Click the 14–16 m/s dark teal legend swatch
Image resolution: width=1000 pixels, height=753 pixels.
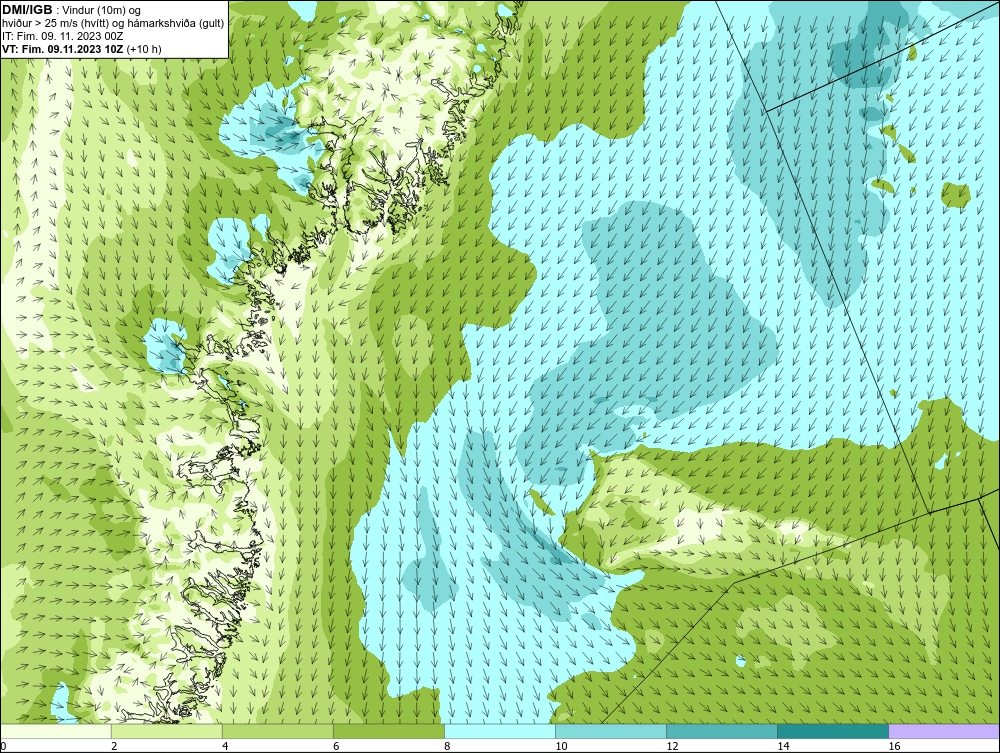[833, 731]
